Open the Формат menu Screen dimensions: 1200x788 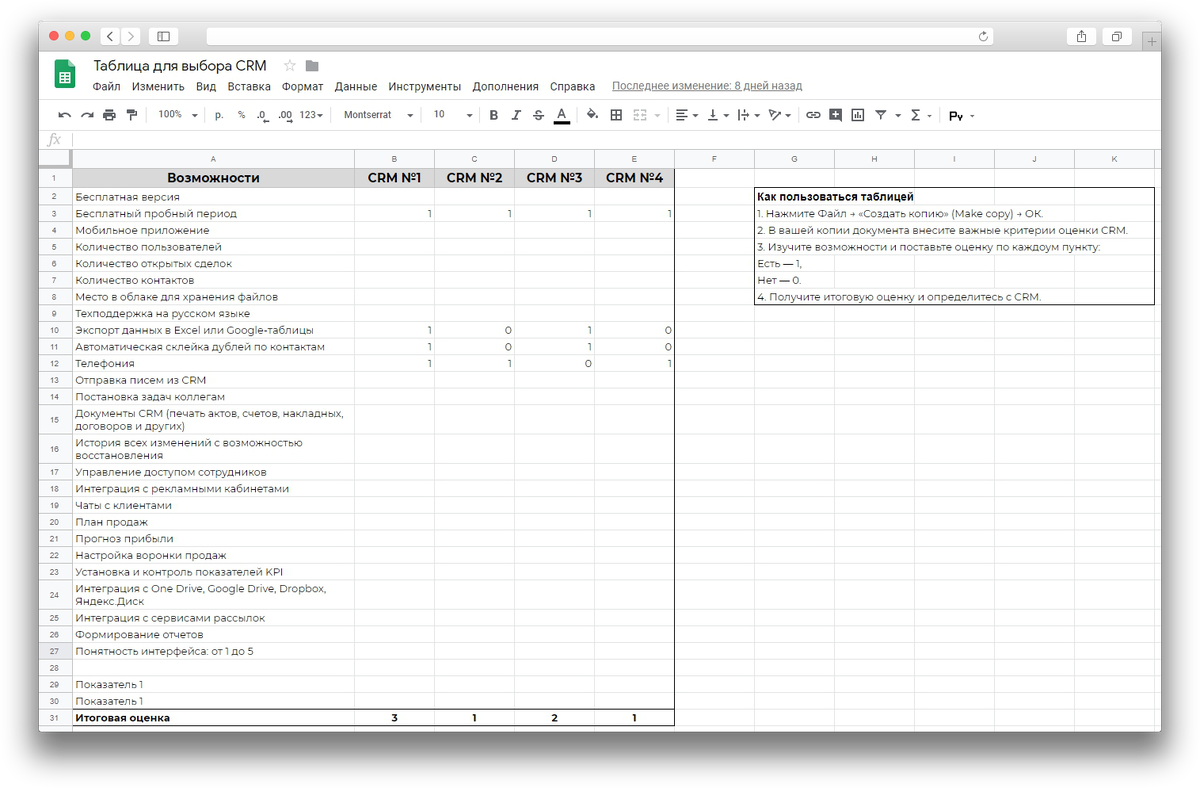(x=302, y=87)
